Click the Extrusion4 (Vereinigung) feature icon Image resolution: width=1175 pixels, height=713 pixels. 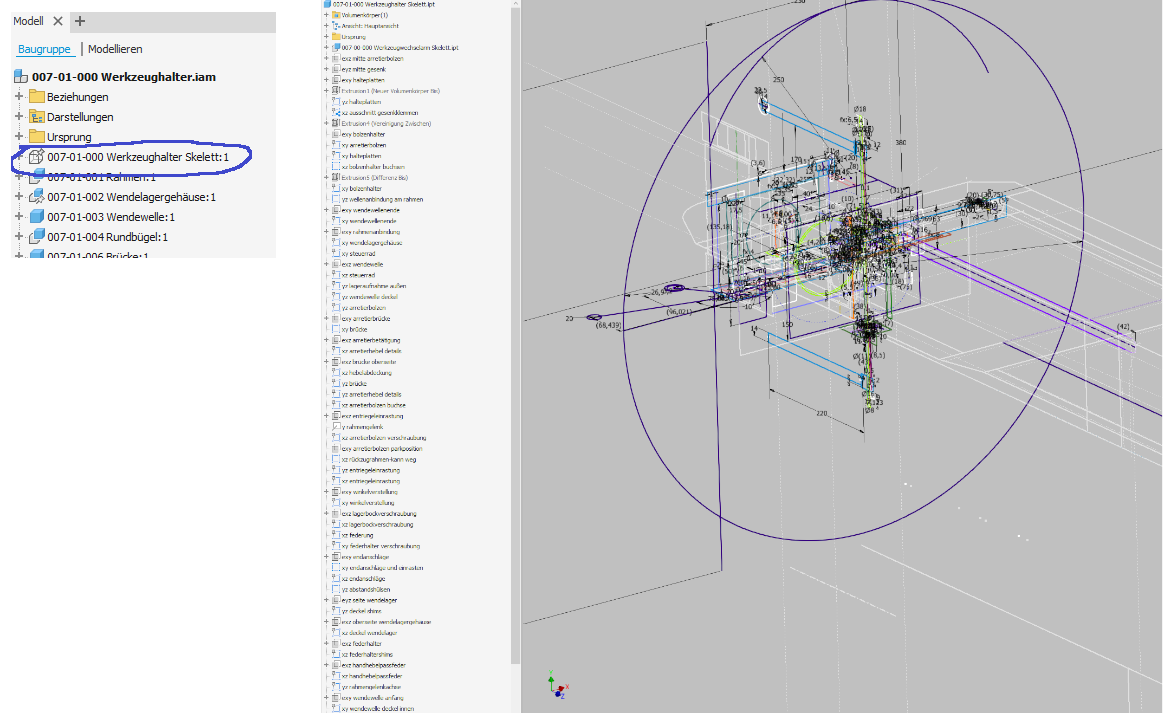coord(336,124)
